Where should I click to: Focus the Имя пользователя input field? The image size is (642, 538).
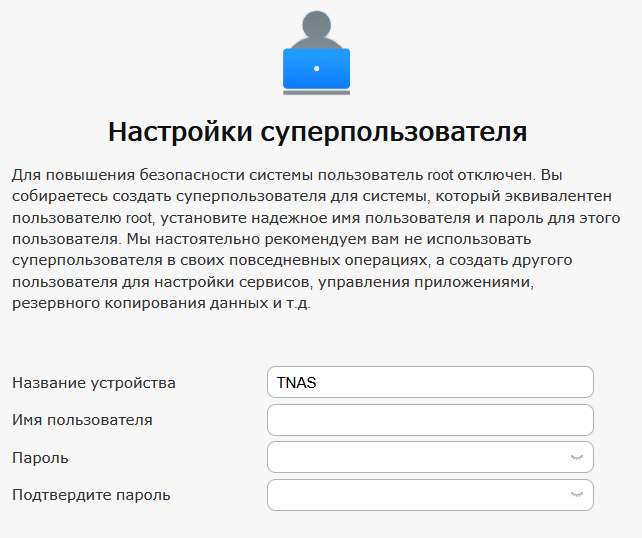point(430,420)
